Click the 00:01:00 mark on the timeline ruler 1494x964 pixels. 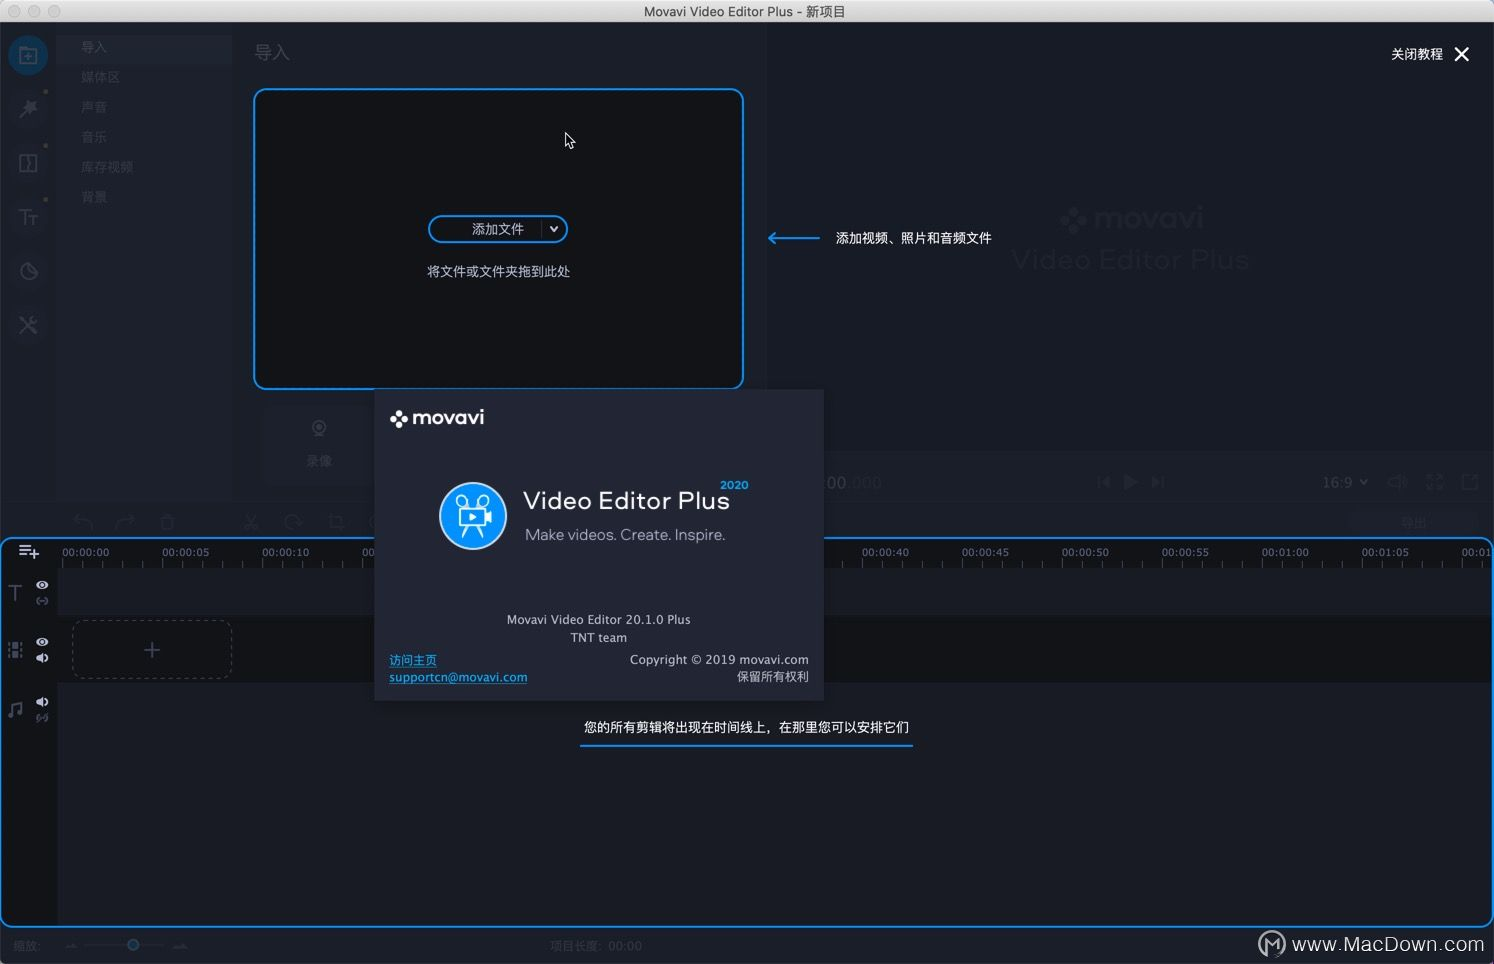[x=1285, y=552]
